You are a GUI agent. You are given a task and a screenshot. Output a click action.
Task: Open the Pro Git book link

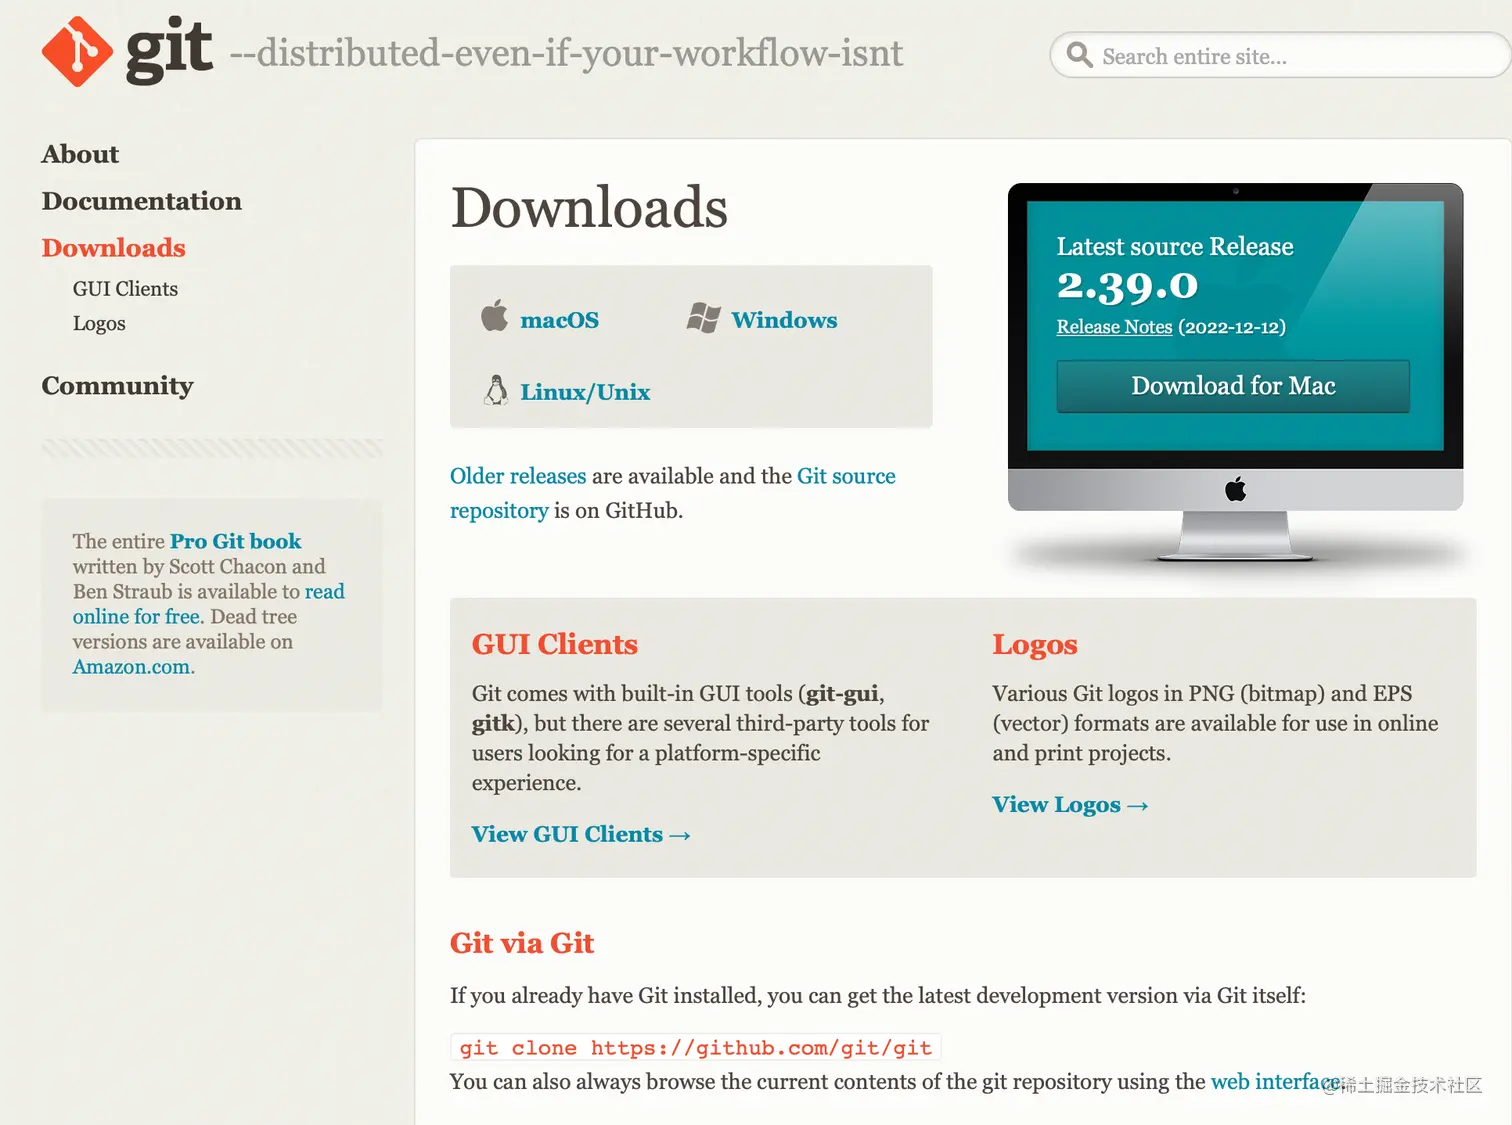(235, 541)
